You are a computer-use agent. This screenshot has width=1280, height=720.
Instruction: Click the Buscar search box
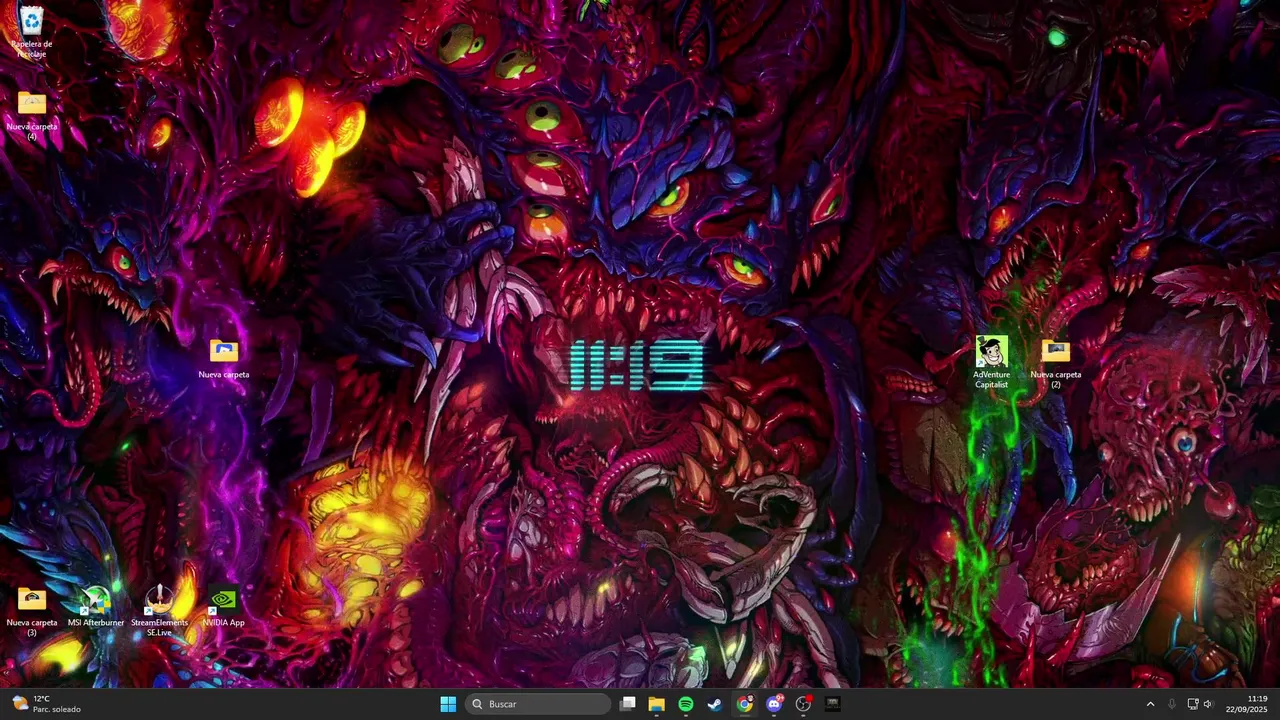539,704
